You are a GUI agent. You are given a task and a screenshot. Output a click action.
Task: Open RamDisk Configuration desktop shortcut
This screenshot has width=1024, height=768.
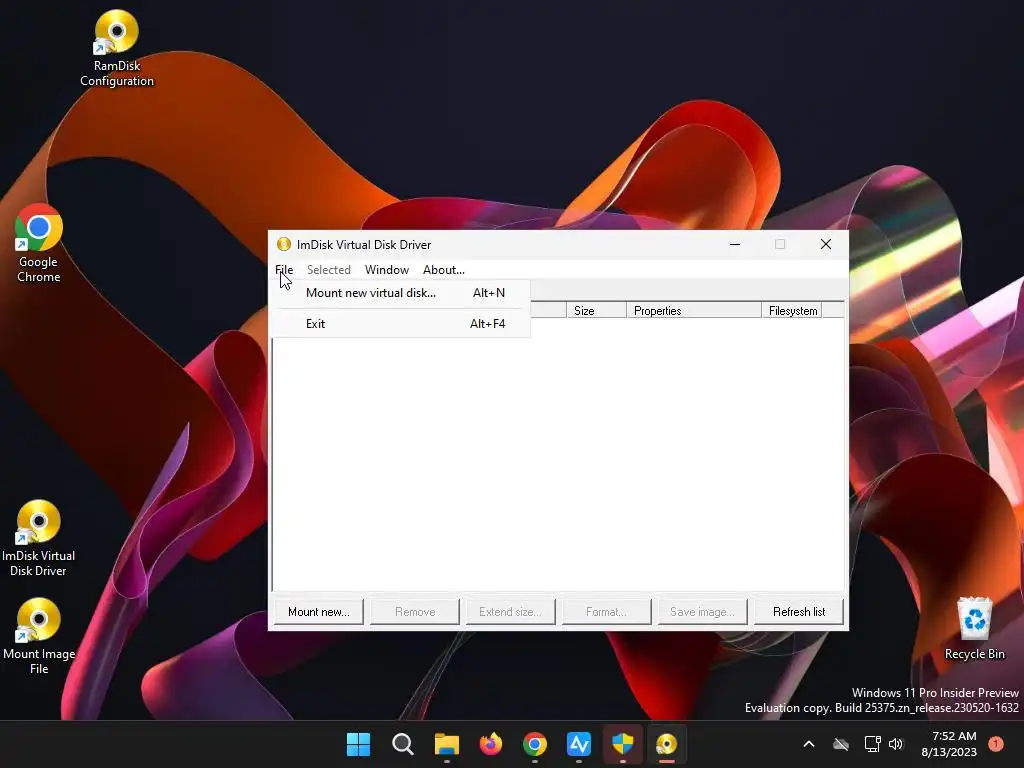pos(117,49)
